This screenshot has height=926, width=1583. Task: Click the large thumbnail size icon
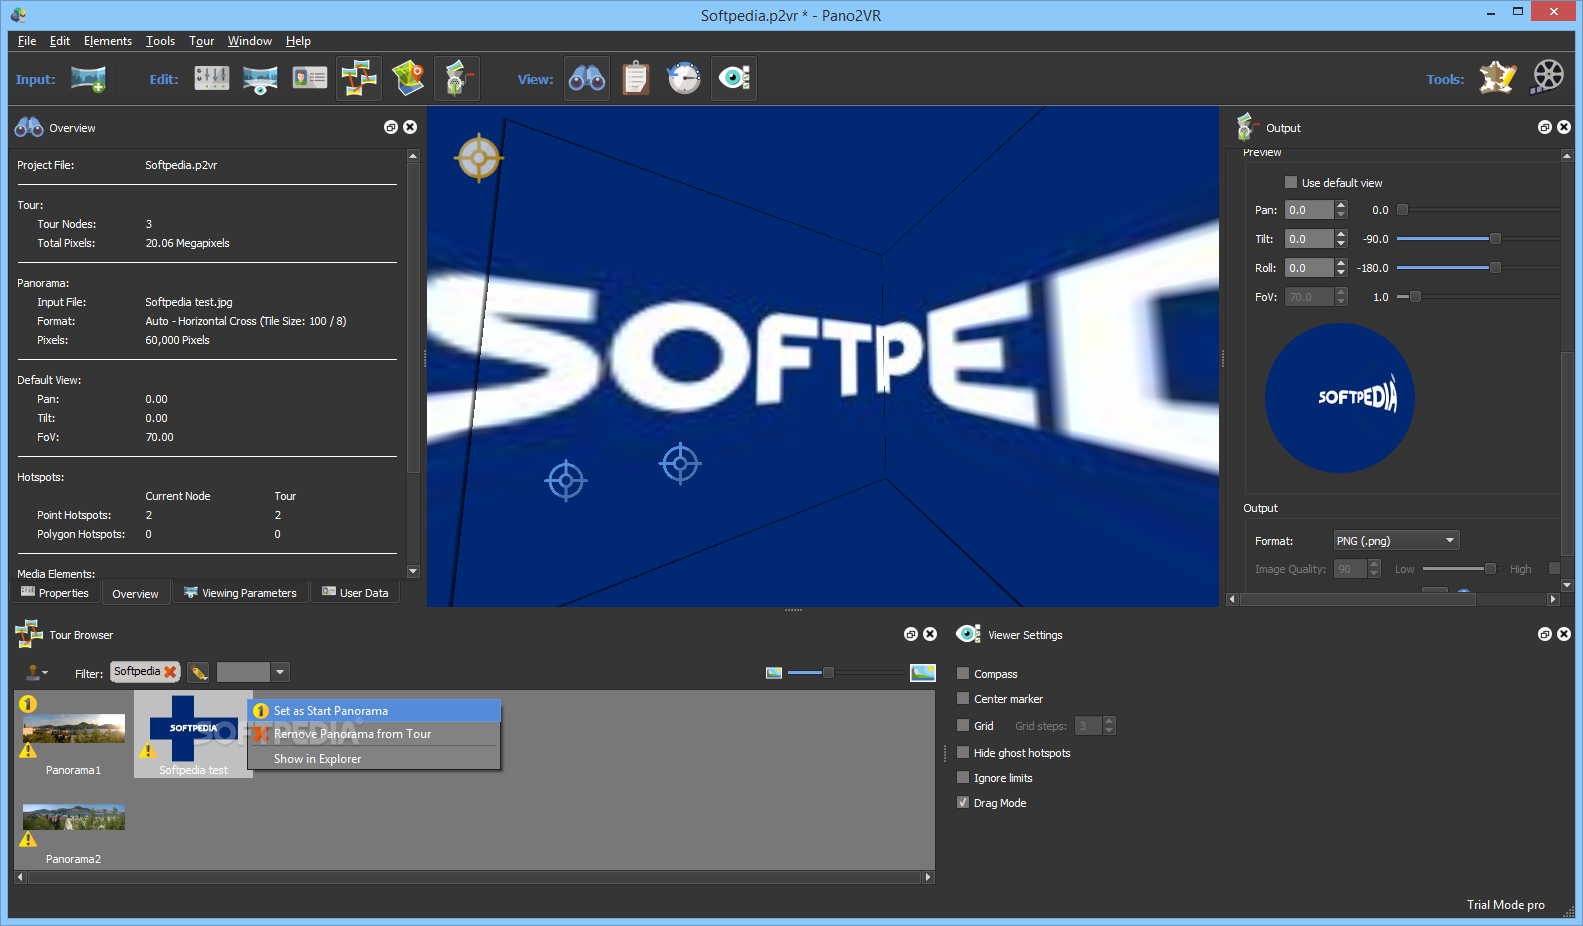click(x=923, y=673)
